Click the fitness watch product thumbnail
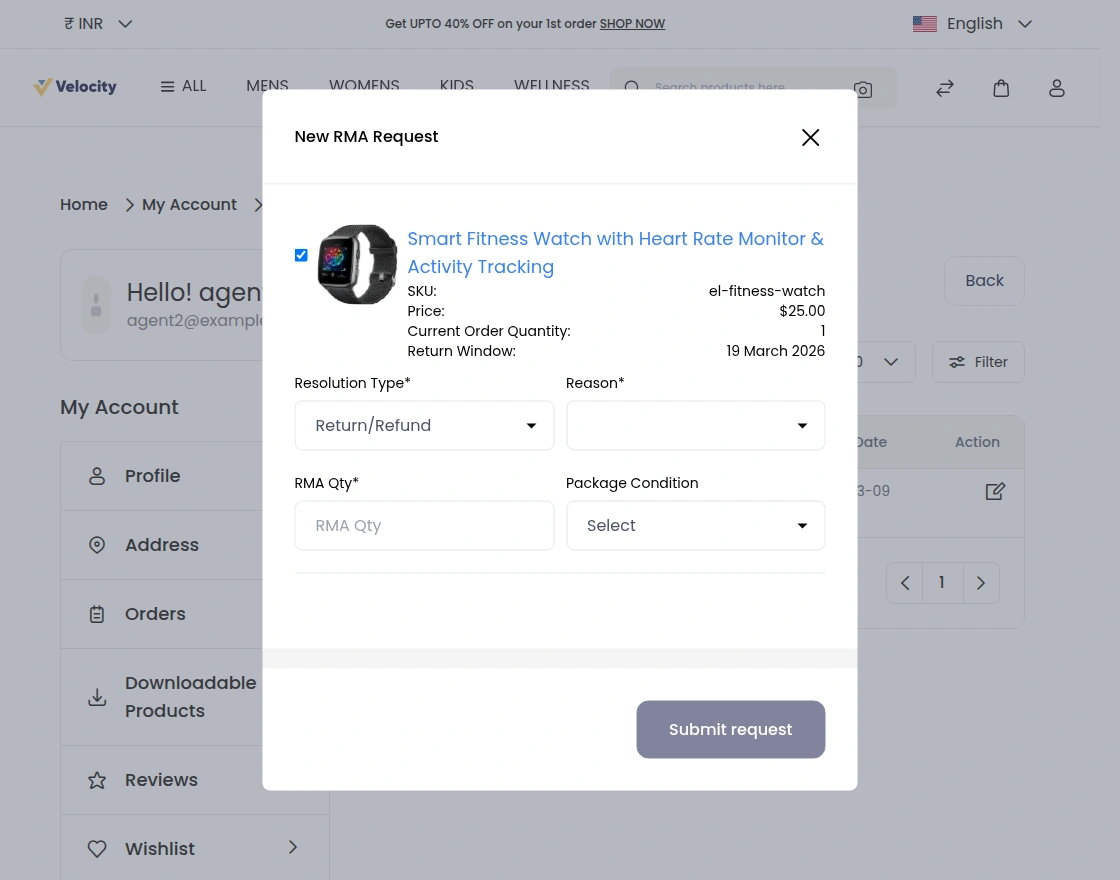 click(357, 265)
